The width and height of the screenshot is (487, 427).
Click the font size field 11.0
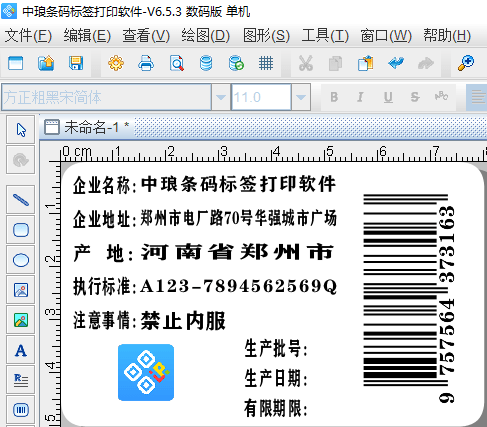pyautogui.click(x=261, y=97)
